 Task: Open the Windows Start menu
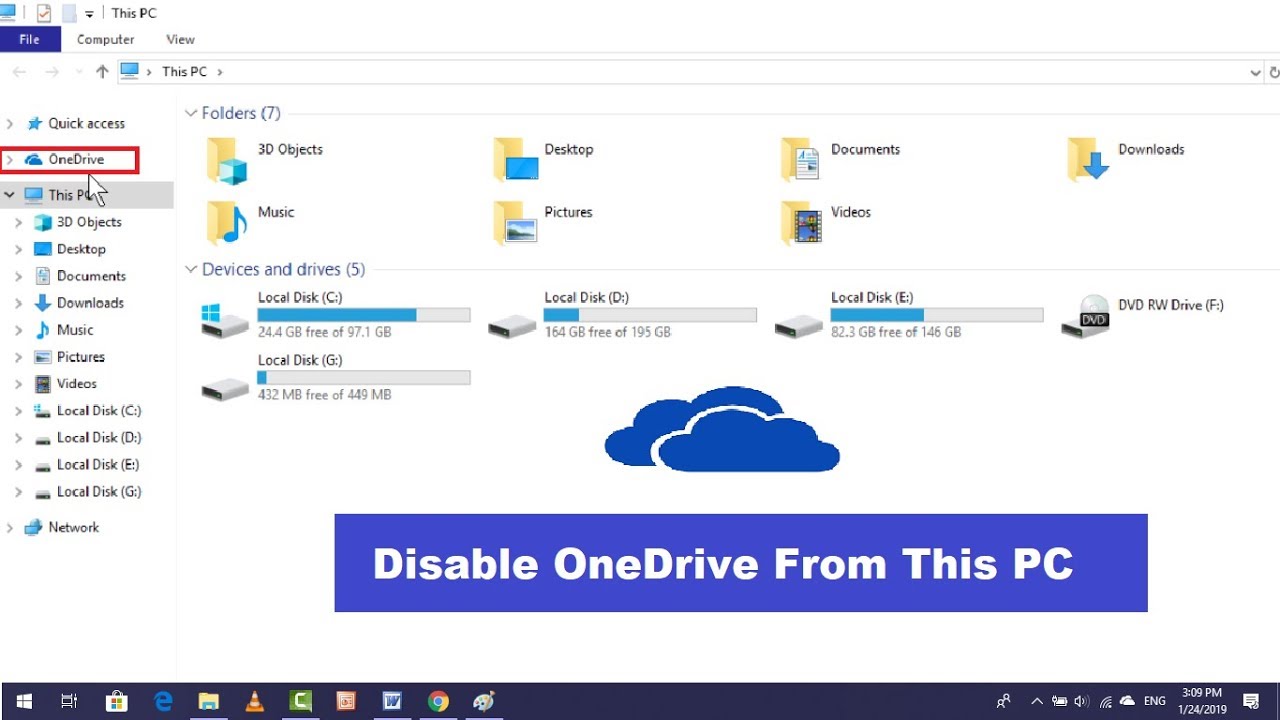pyautogui.click(x=23, y=701)
